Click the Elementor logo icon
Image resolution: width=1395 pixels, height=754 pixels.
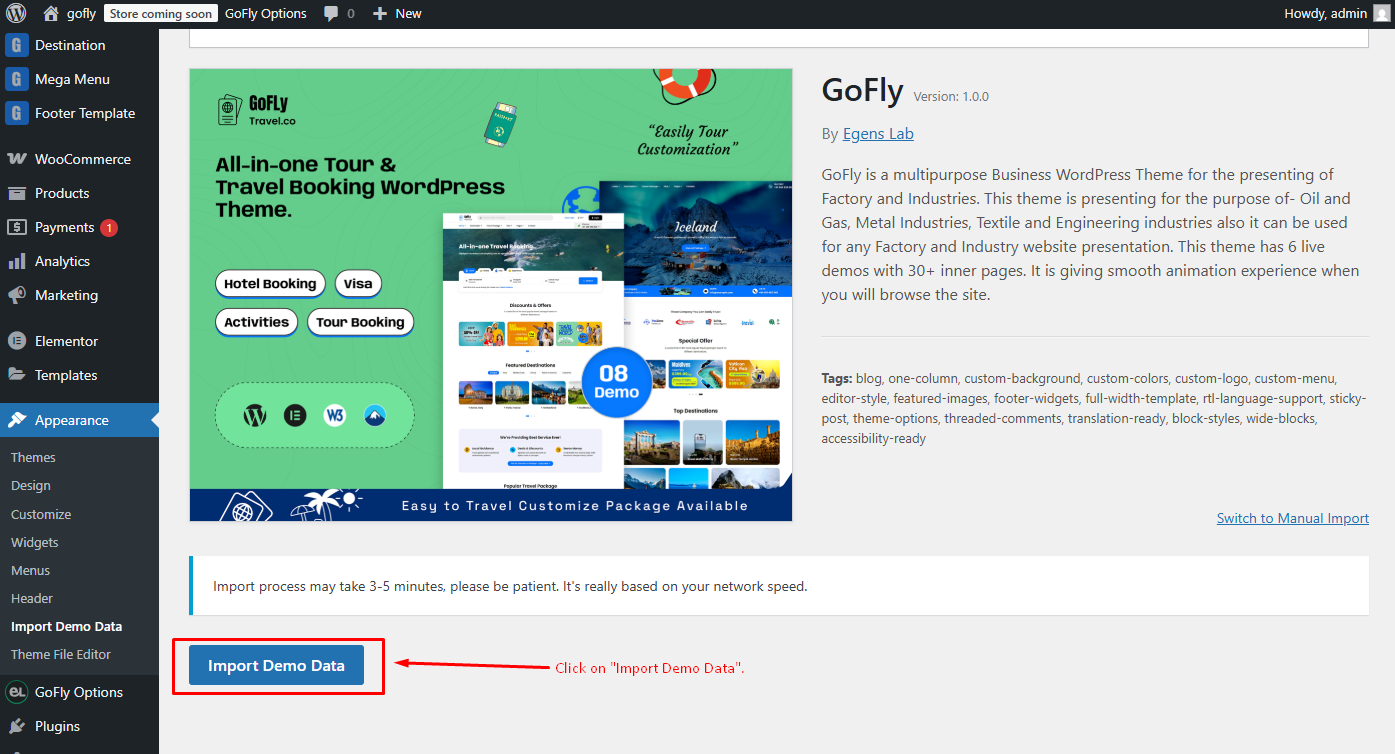17,341
